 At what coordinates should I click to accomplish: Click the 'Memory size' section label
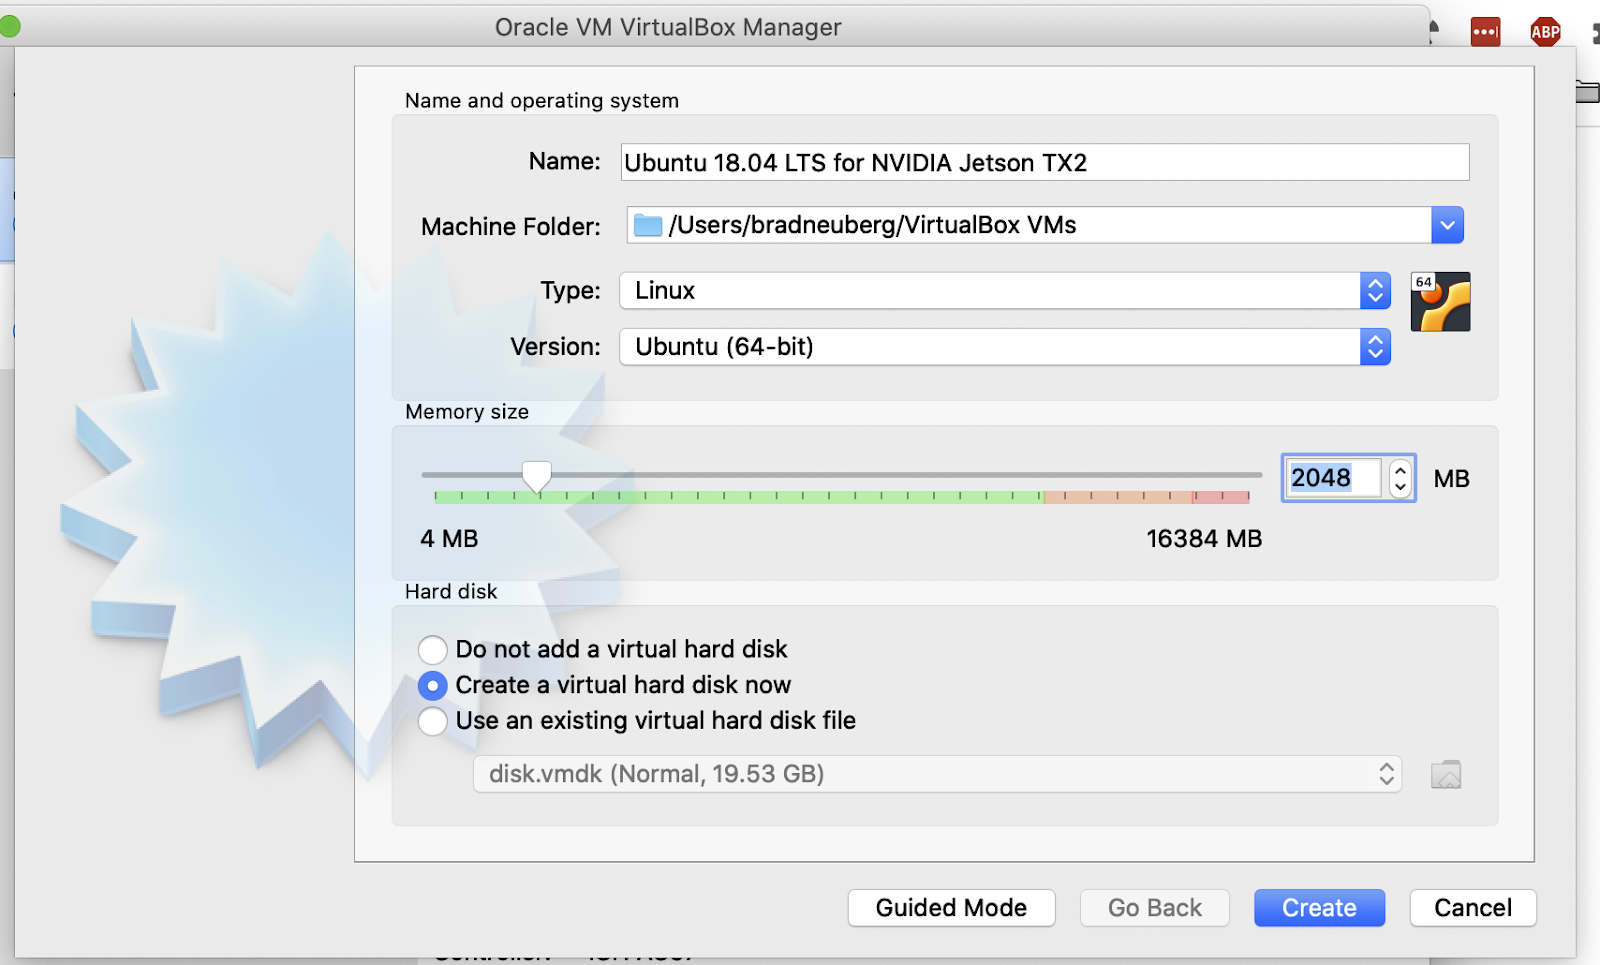(x=467, y=412)
